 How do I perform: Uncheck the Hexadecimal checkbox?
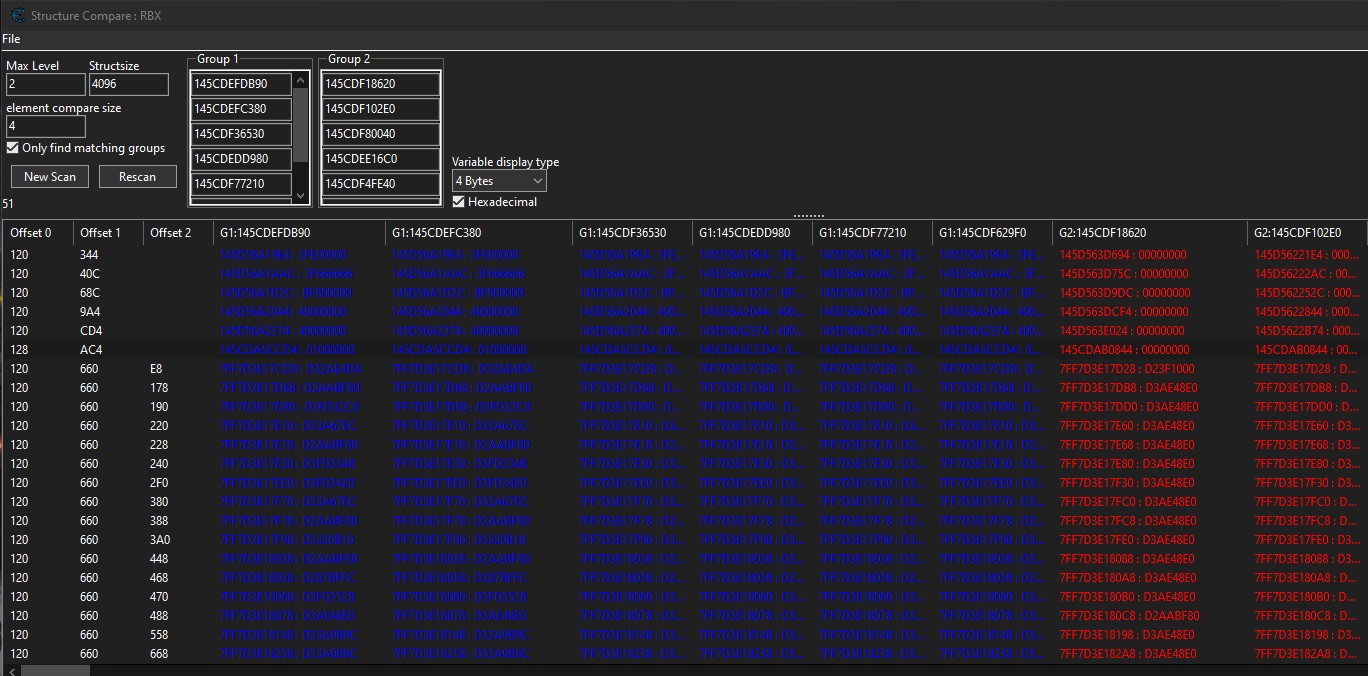tap(459, 202)
